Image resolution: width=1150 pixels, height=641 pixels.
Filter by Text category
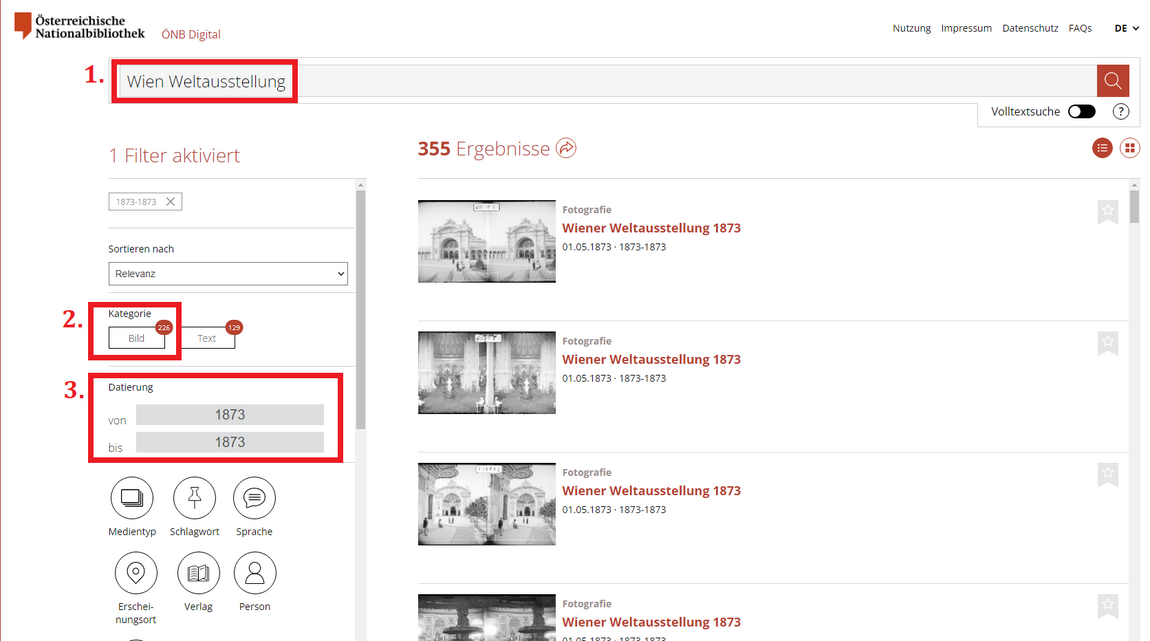click(207, 338)
